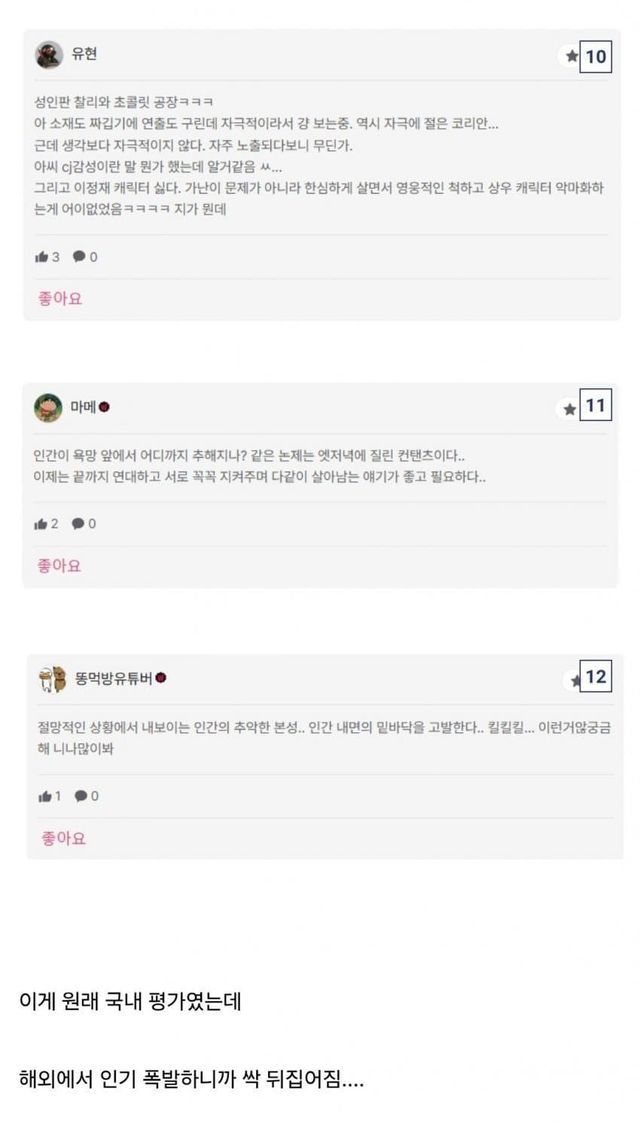Click the red badge next to 똥먹방유튜버
Image resolution: width=640 pixels, height=1126 pixels.
tap(161, 679)
